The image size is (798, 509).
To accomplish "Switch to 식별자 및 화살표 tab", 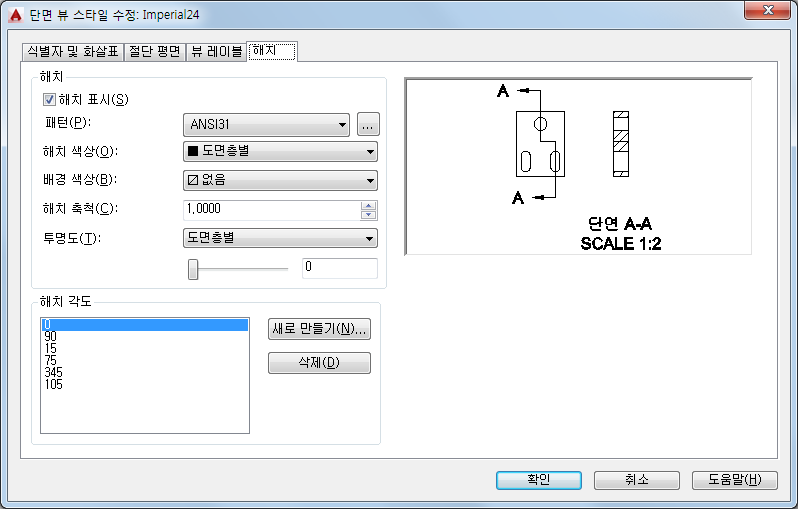I will (x=73, y=52).
